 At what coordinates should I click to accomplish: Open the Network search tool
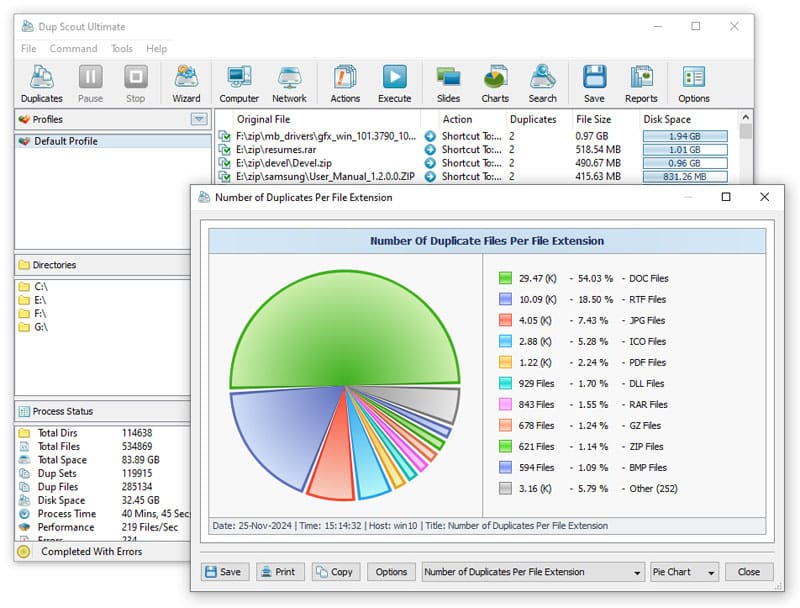click(x=289, y=84)
